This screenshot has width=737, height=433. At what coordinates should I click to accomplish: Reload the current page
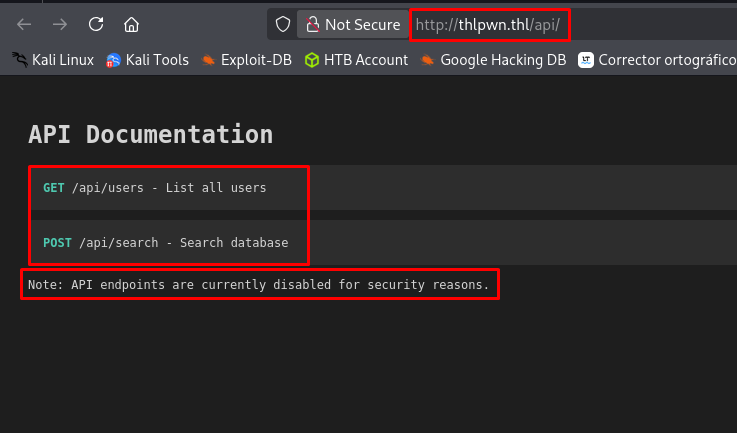(96, 24)
